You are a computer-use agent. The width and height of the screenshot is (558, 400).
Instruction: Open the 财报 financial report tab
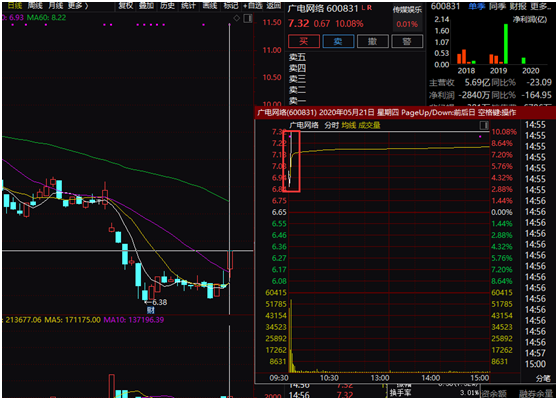[x=518, y=6]
